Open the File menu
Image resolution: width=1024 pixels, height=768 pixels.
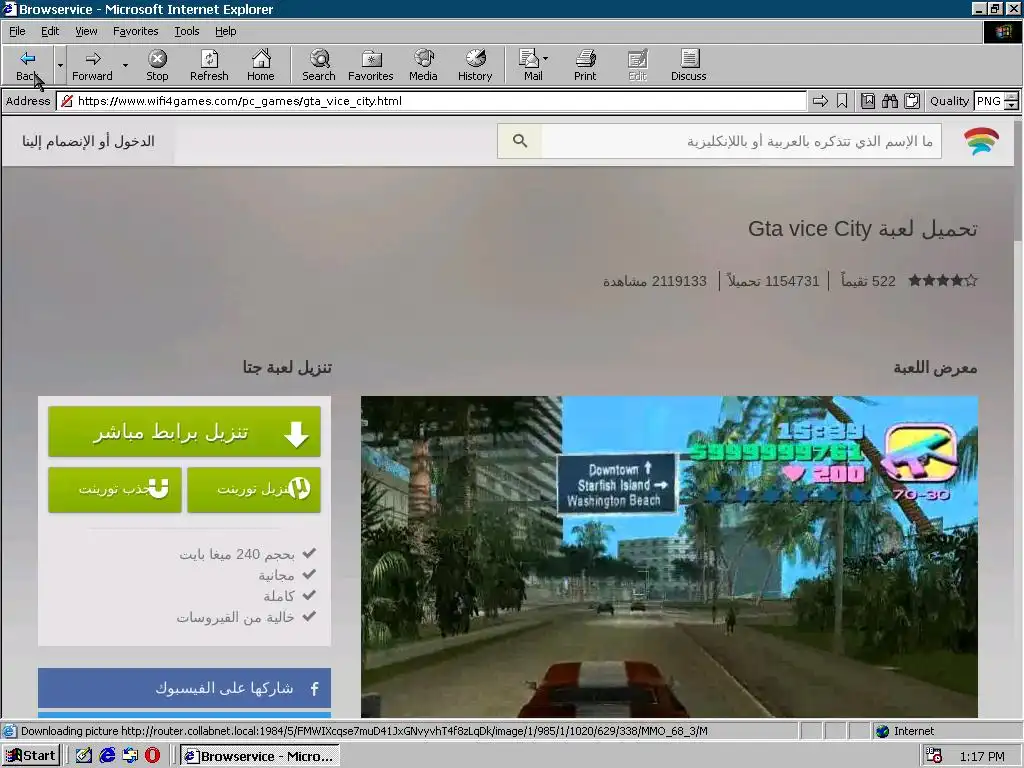pyautogui.click(x=17, y=31)
